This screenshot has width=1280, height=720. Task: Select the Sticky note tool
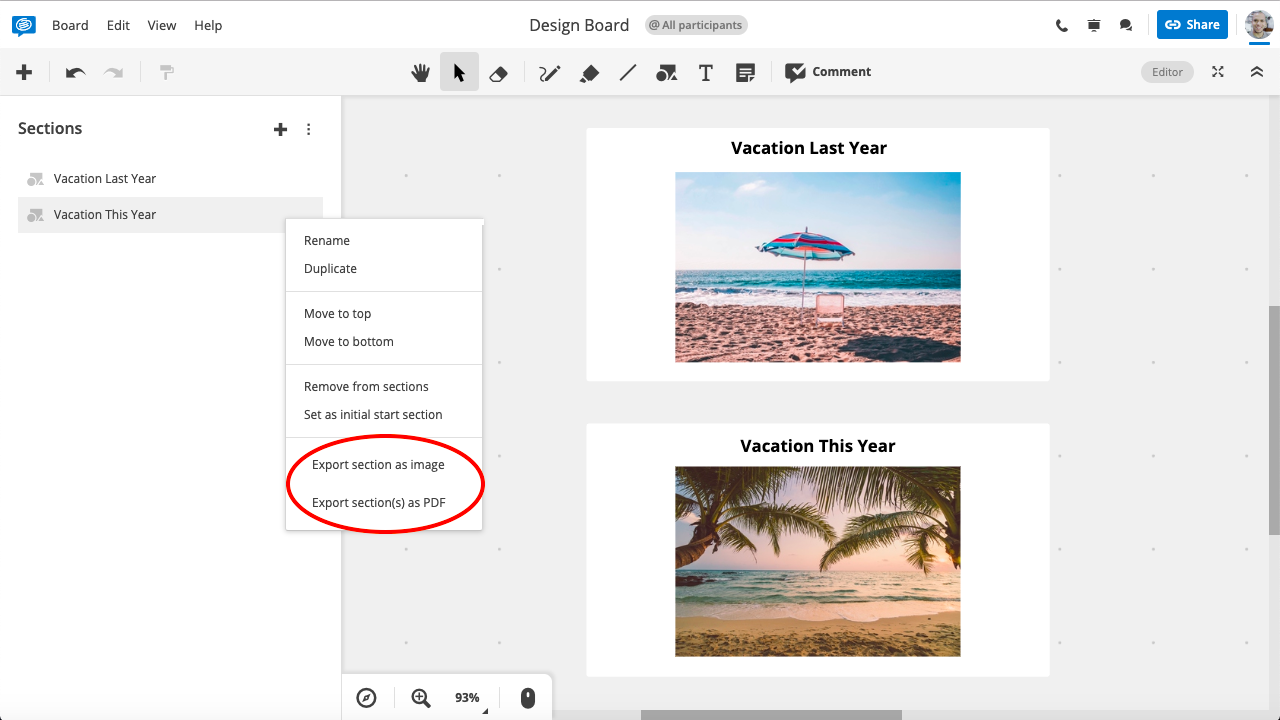tap(745, 72)
